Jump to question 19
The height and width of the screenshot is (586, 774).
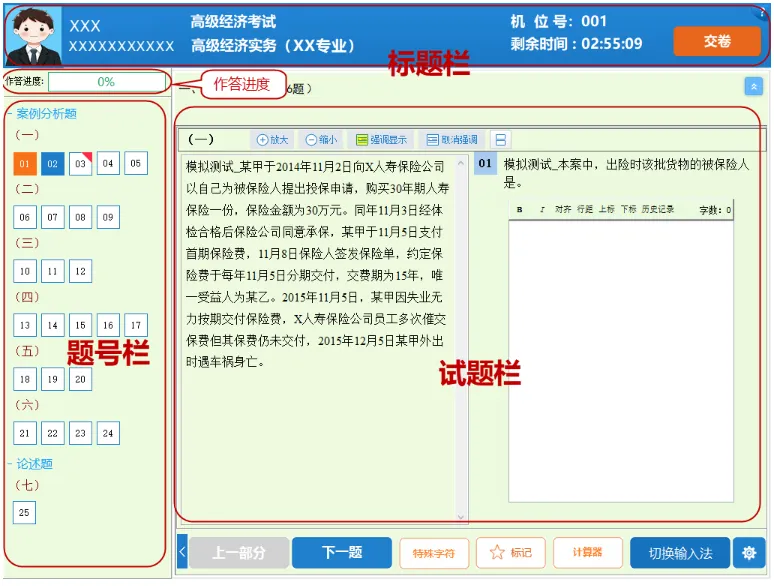coord(52,379)
